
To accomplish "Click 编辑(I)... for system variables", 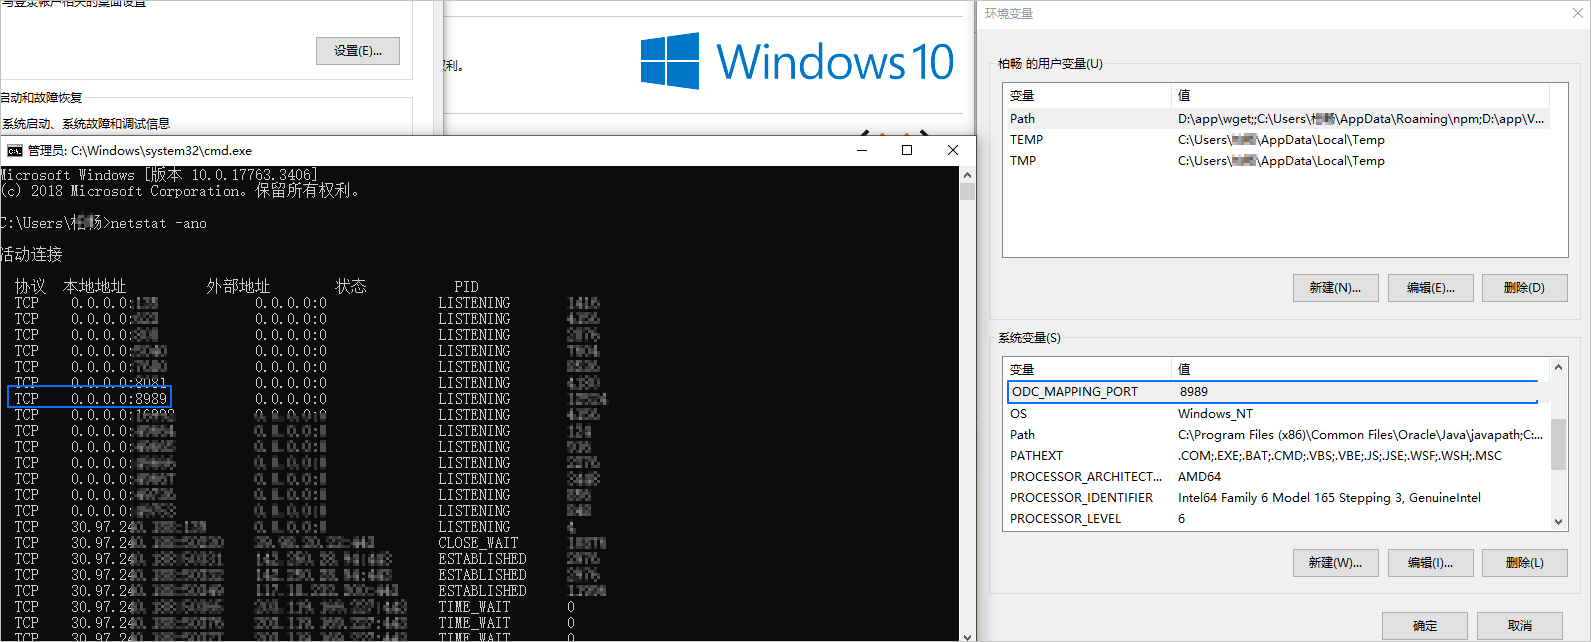I will 1430,563.
